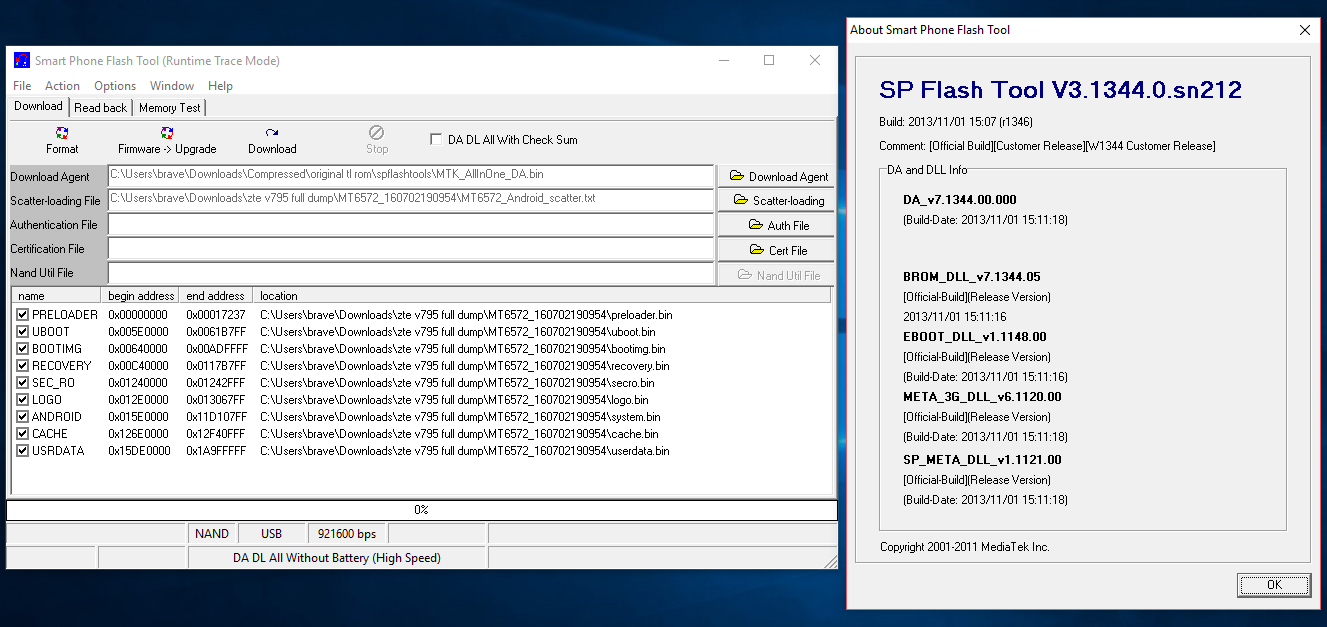Click end address 0x11D107FF for ANDROID
1327x627 pixels.
[x=216, y=416]
